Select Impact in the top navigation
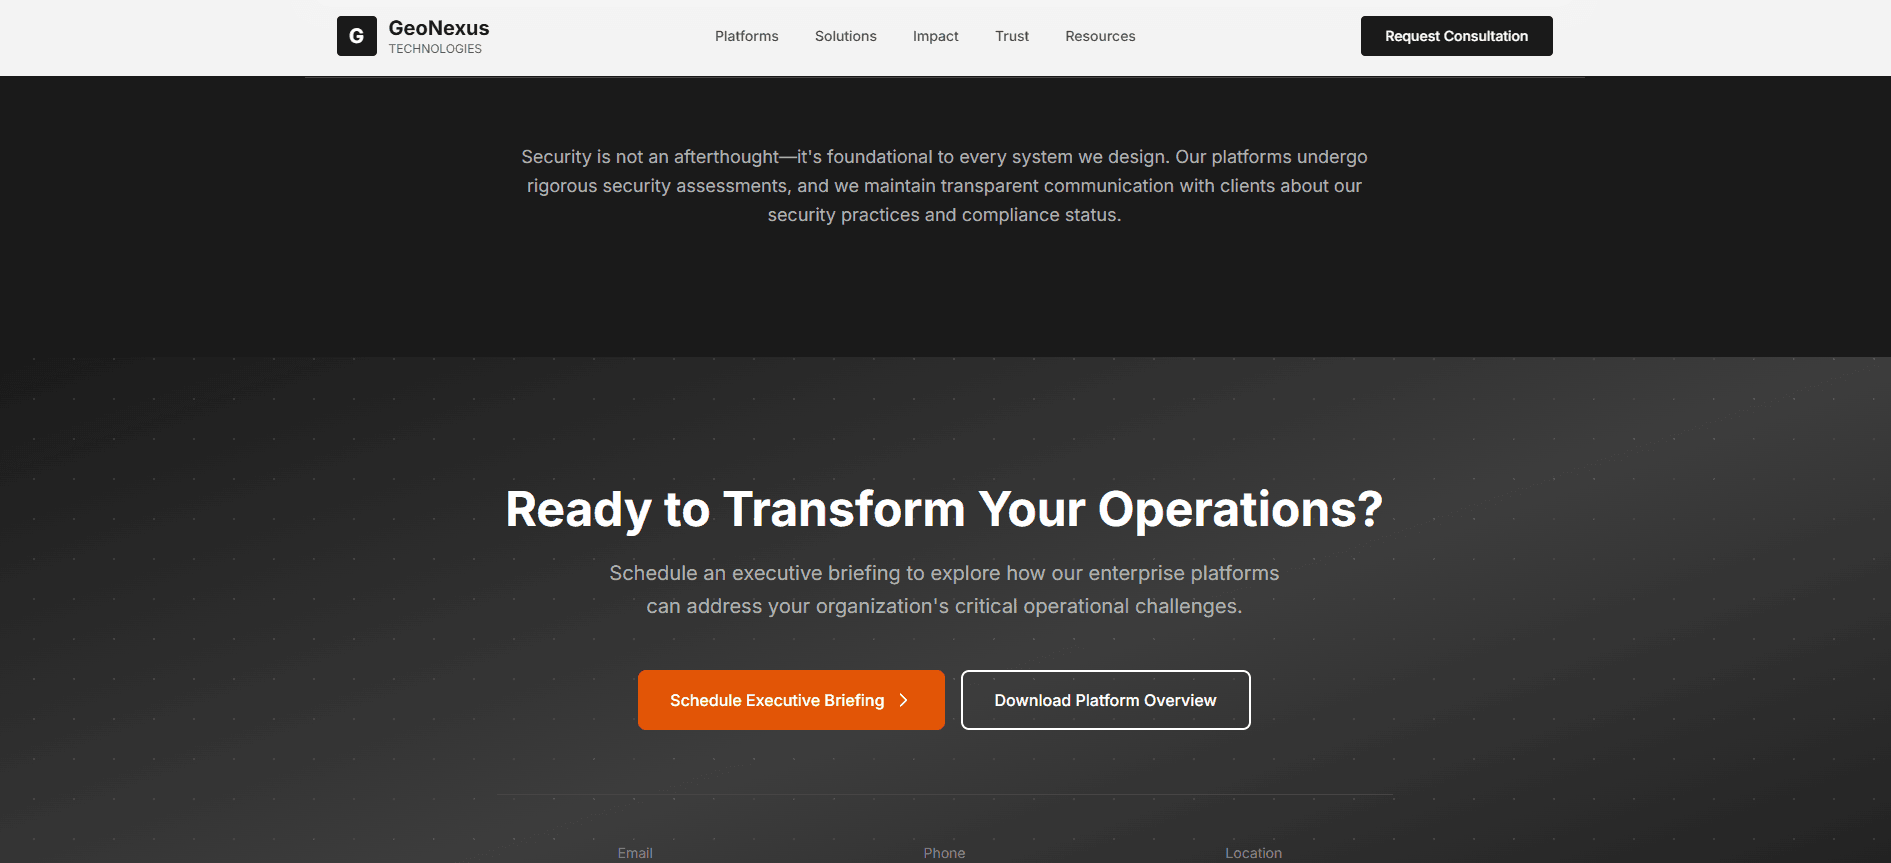The width and height of the screenshot is (1891, 863). (935, 36)
